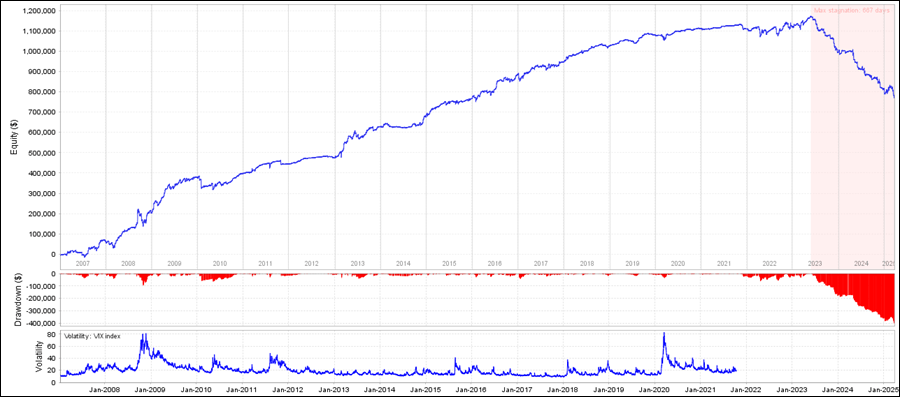Click the 2007 year label in equity chart

tap(83, 263)
